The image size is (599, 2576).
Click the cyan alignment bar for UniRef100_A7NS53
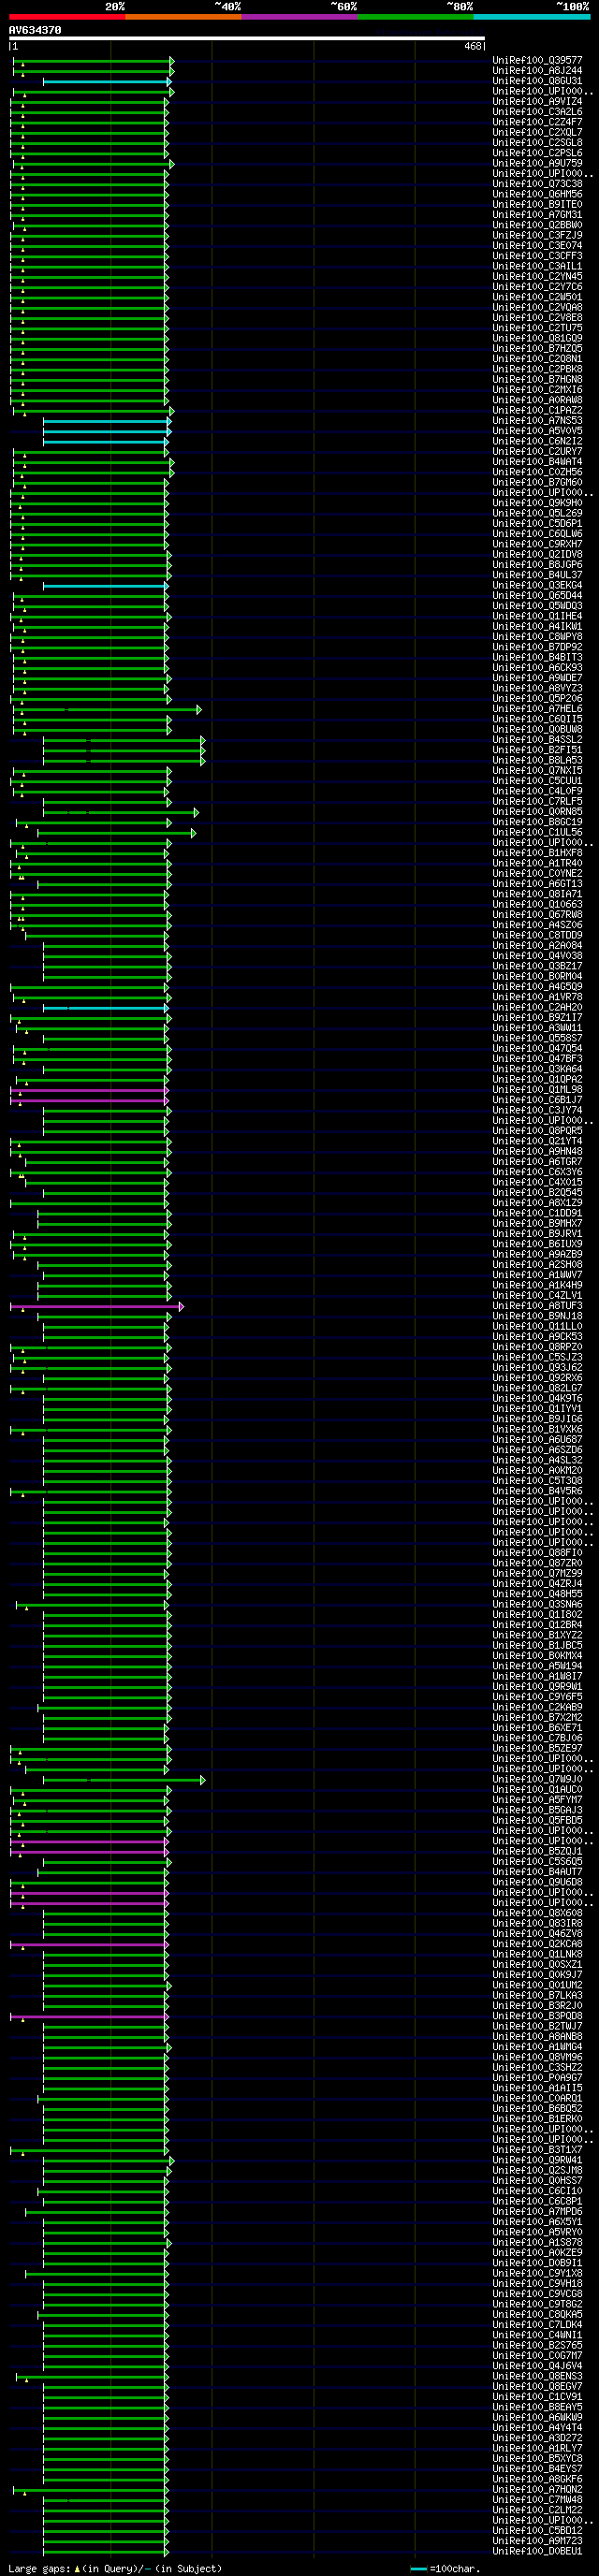point(106,422)
